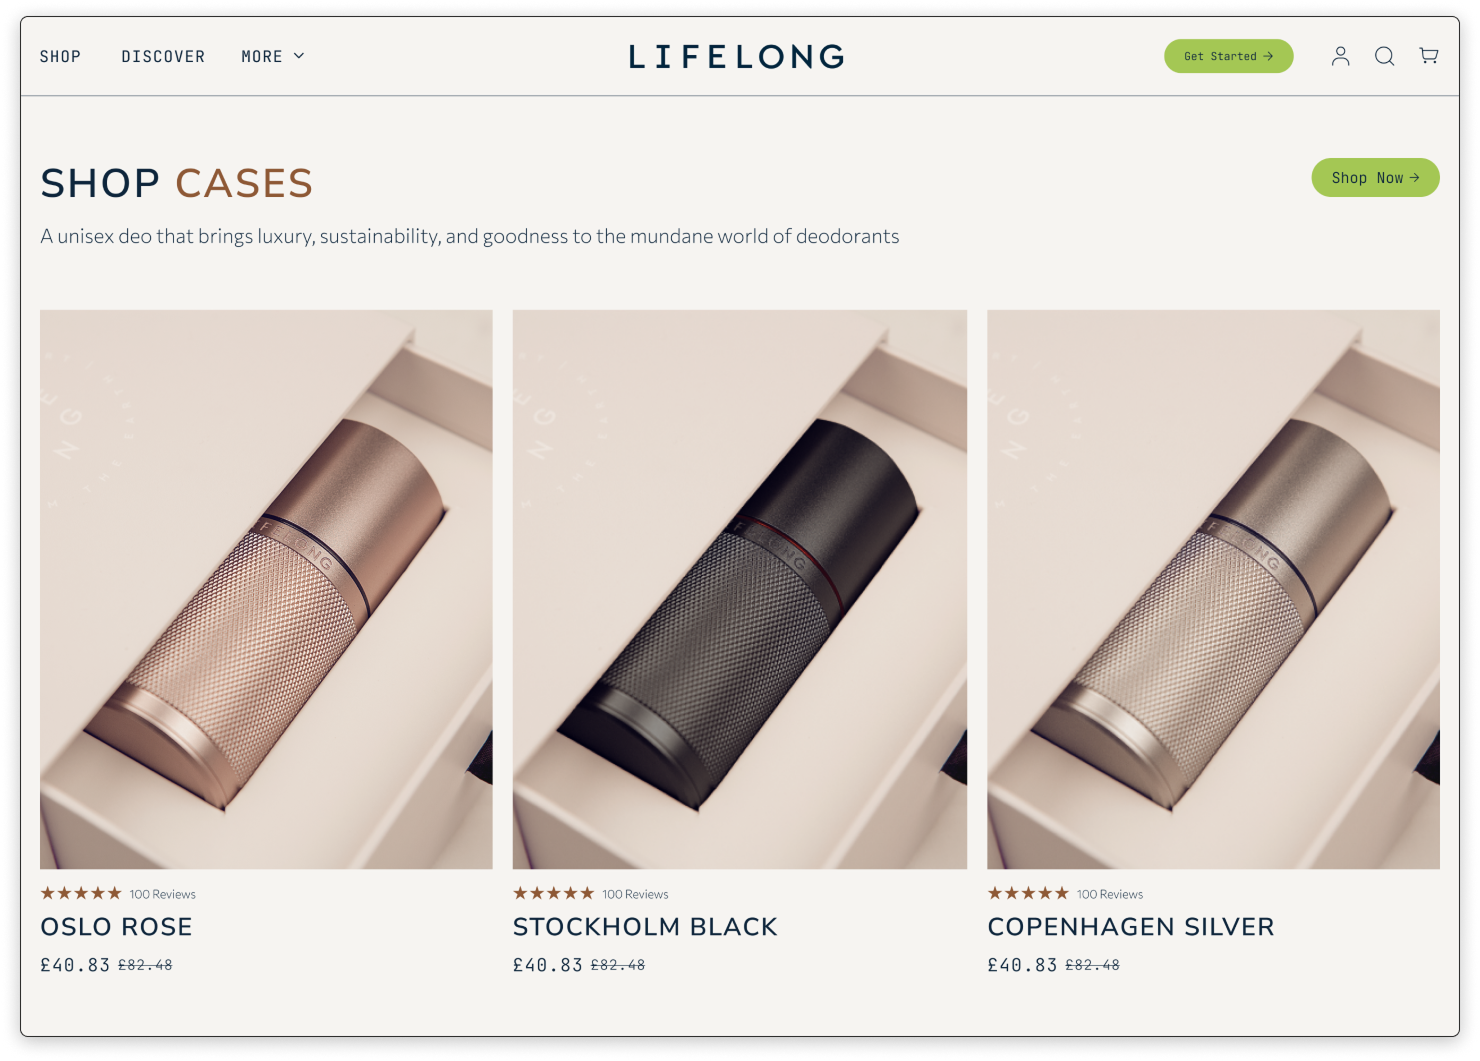The image size is (1480, 1061).
Task: Click the Get Started button
Action: click(1228, 56)
